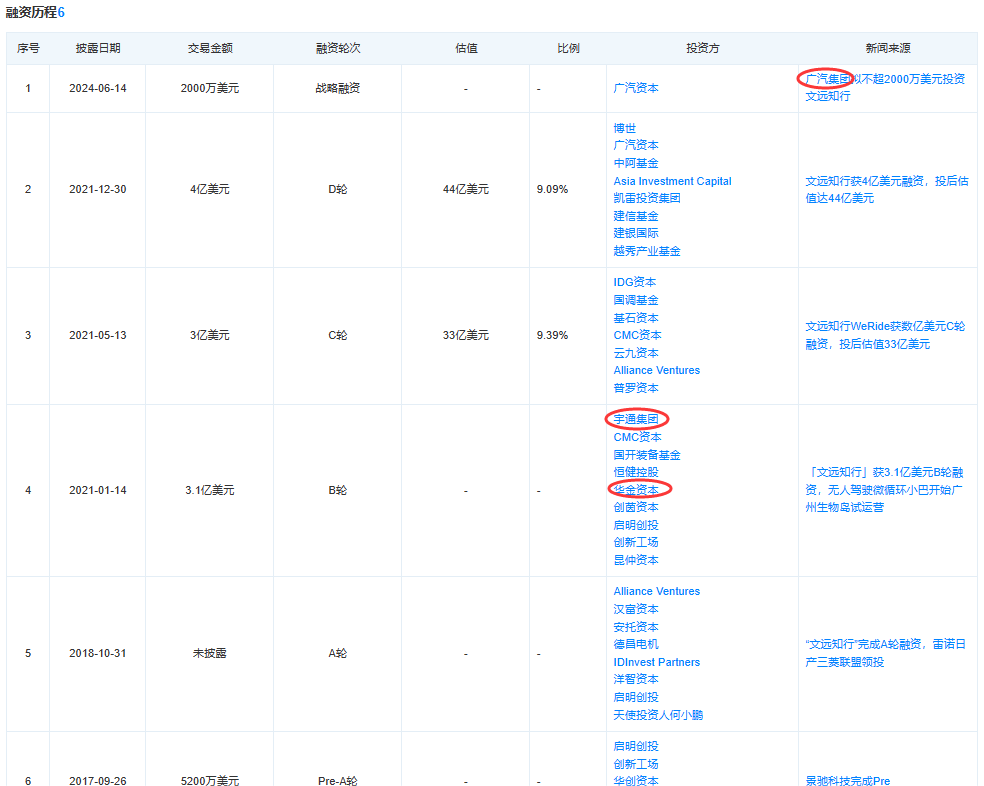Open news link “文远知行”完成A轮融资

(x=885, y=653)
